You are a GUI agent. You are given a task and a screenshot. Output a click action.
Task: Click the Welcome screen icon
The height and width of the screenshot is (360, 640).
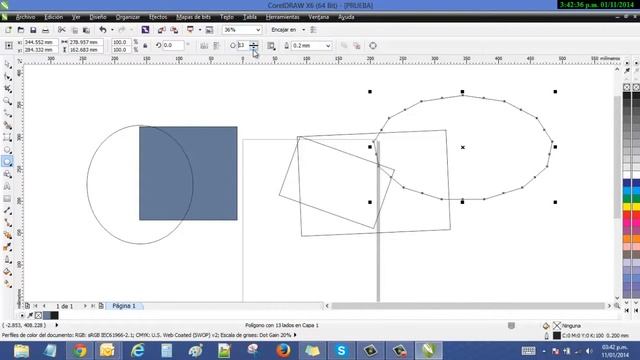(209, 30)
